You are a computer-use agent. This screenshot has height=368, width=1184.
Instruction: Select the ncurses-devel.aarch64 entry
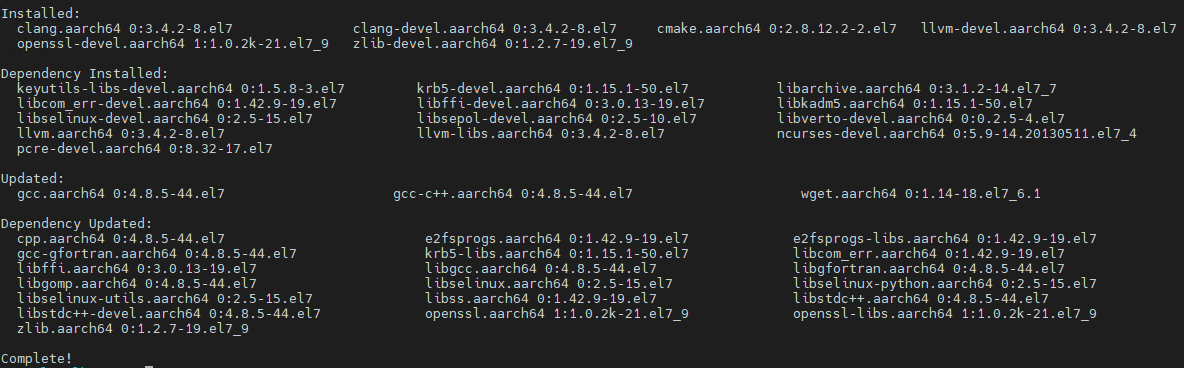point(957,134)
